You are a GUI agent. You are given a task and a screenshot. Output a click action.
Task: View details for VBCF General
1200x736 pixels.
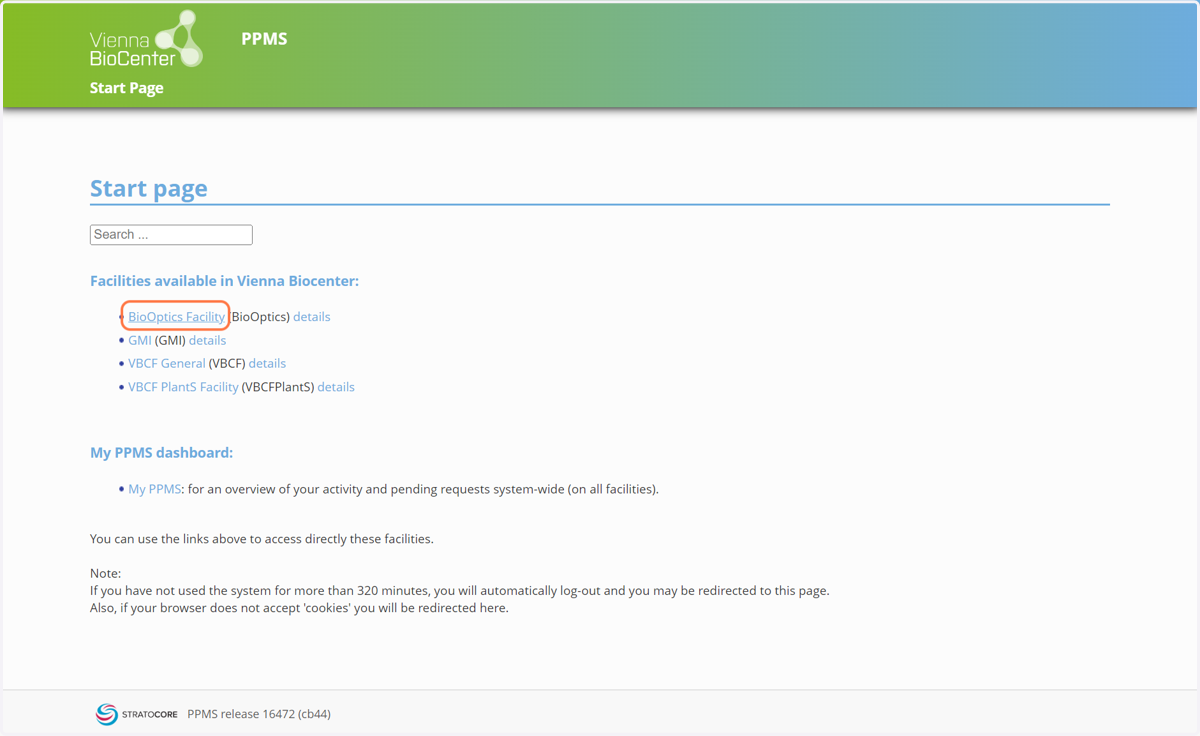(x=267, y=363)
